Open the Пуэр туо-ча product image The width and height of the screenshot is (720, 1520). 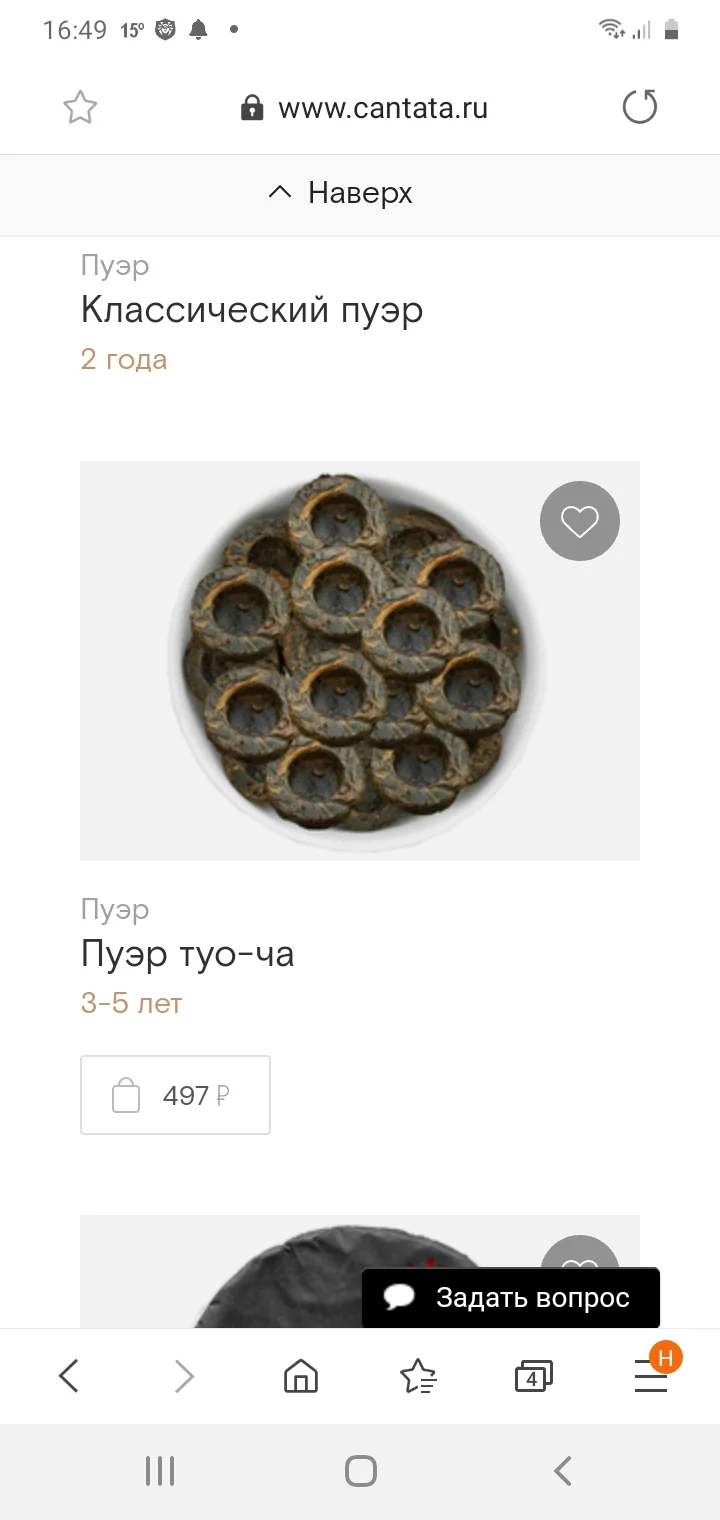click(359, 660)
